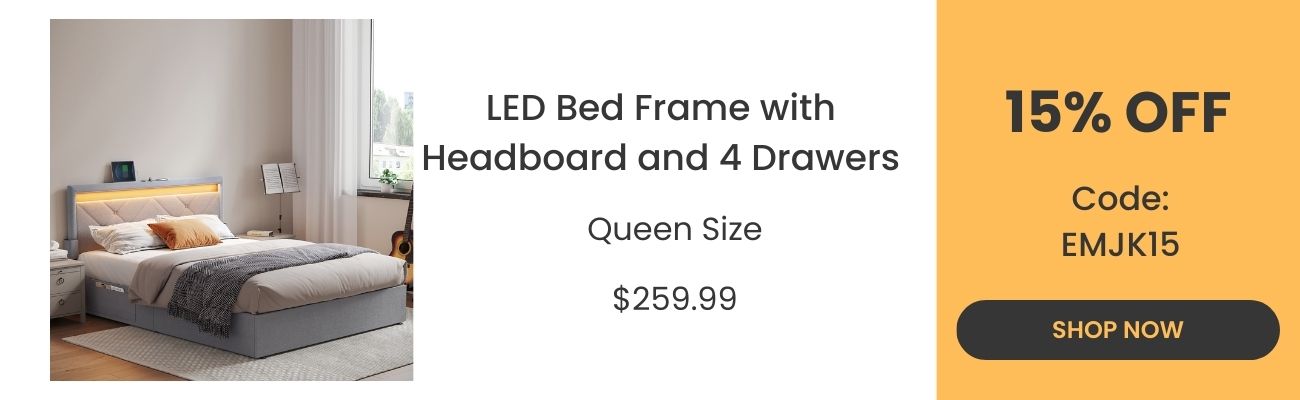Click the orange pillow on the bed

coord(185,234)
